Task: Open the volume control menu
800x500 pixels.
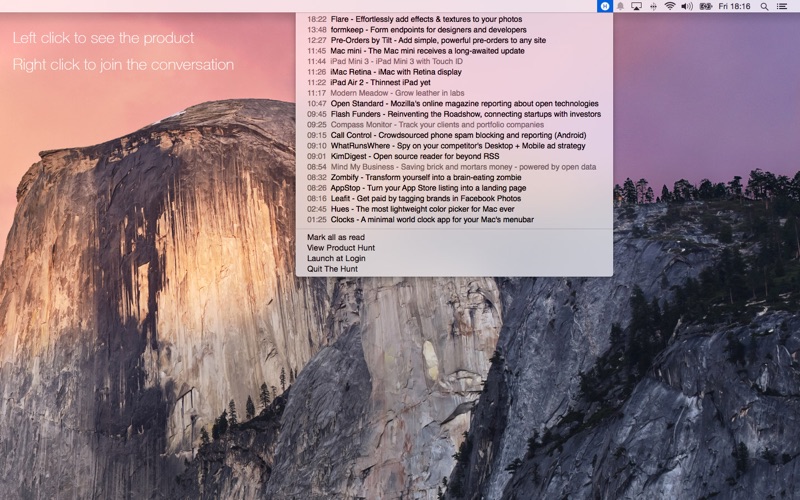Action: (687, 6)
